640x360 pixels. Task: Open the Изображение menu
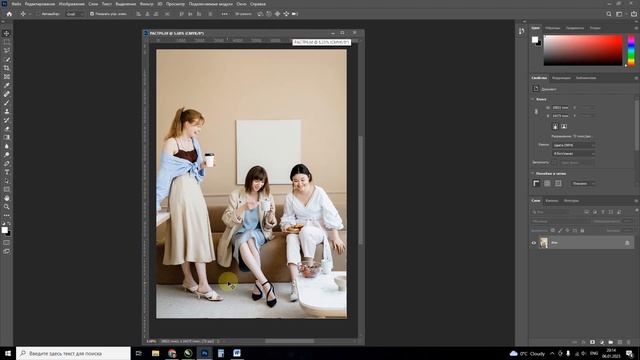click(x=72, y=4)
